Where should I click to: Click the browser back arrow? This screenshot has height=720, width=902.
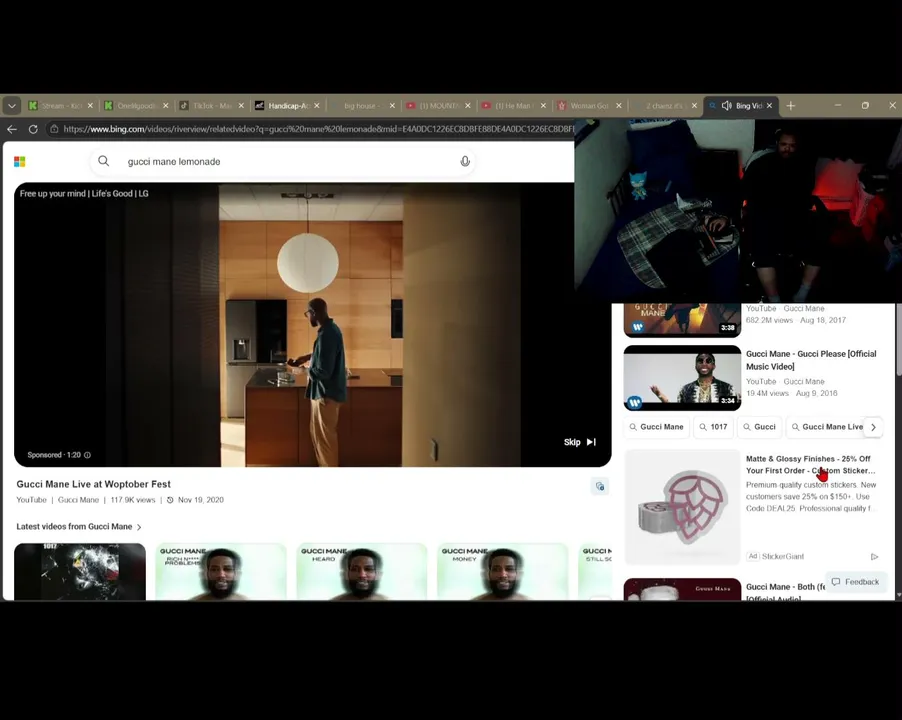click(x=12, y=129)
